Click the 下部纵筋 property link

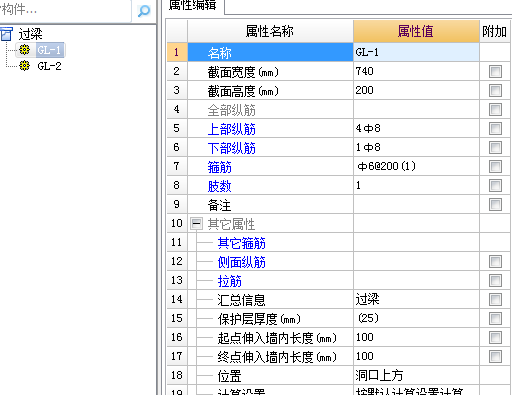tap(232, 148)
